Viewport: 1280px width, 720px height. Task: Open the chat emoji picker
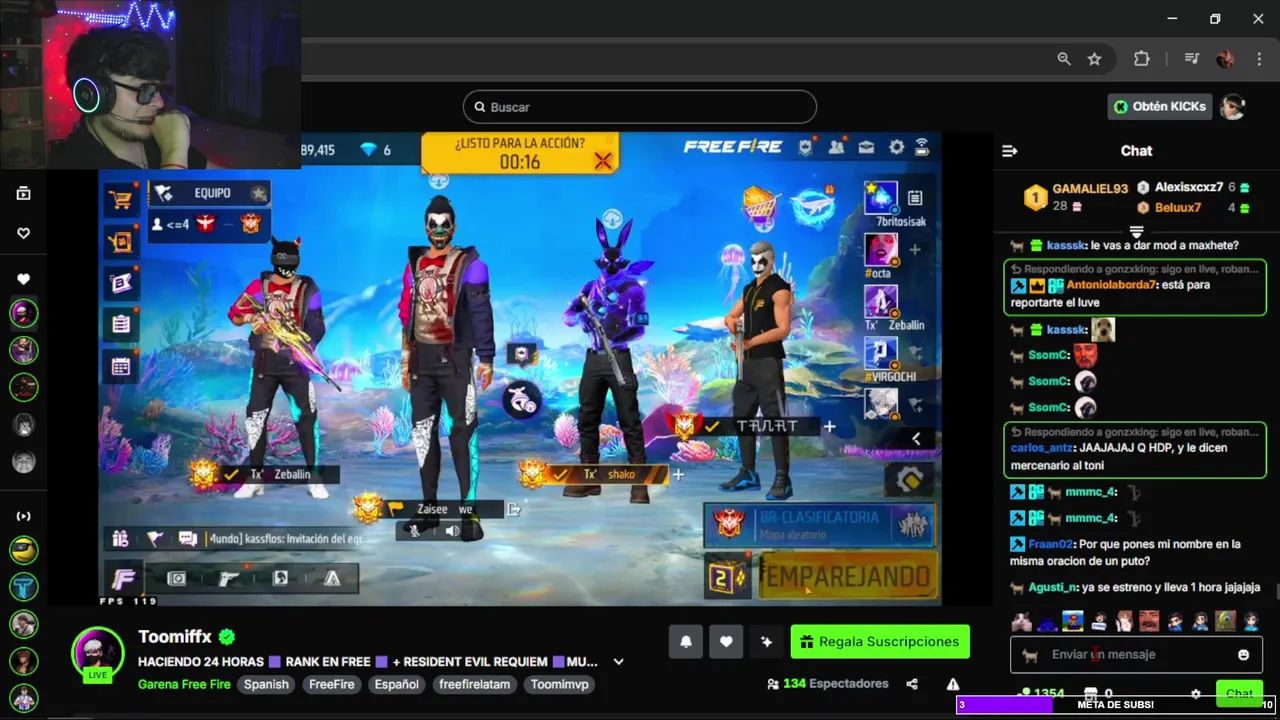pos(1243,655)
